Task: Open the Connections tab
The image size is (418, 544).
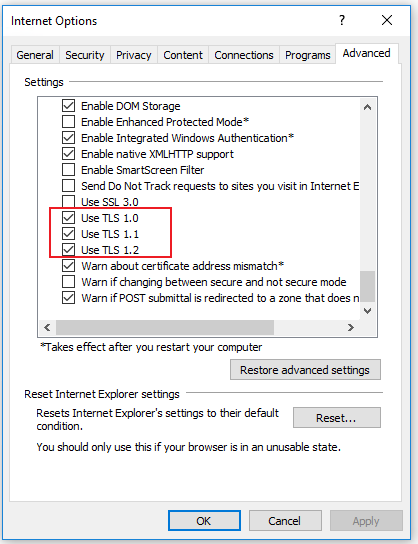Action: coord(244,55)
